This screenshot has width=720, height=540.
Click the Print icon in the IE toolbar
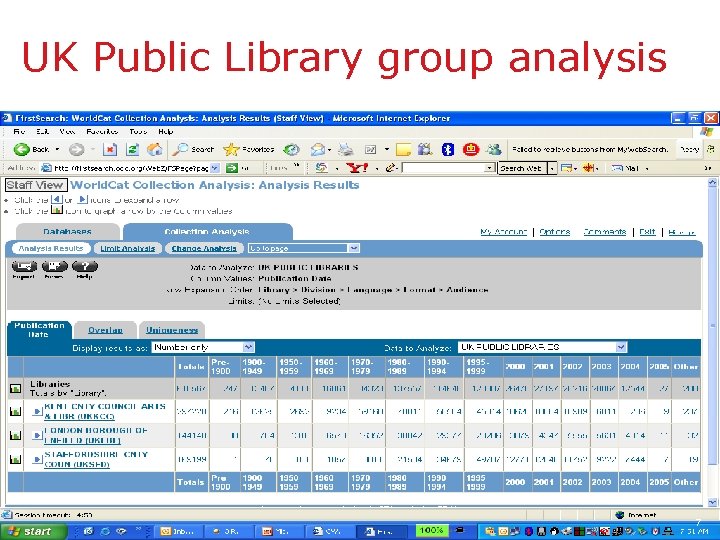click(x=346, y=149)
